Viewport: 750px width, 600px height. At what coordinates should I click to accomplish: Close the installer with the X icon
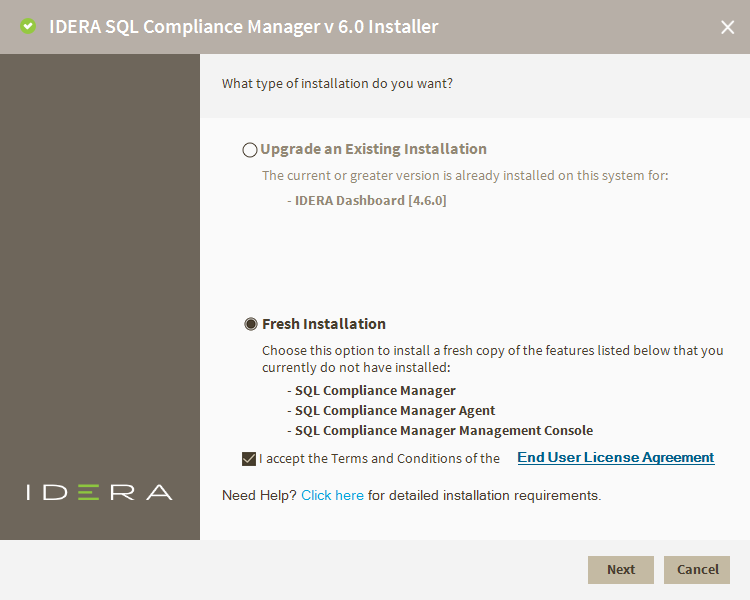click(727, 27)
